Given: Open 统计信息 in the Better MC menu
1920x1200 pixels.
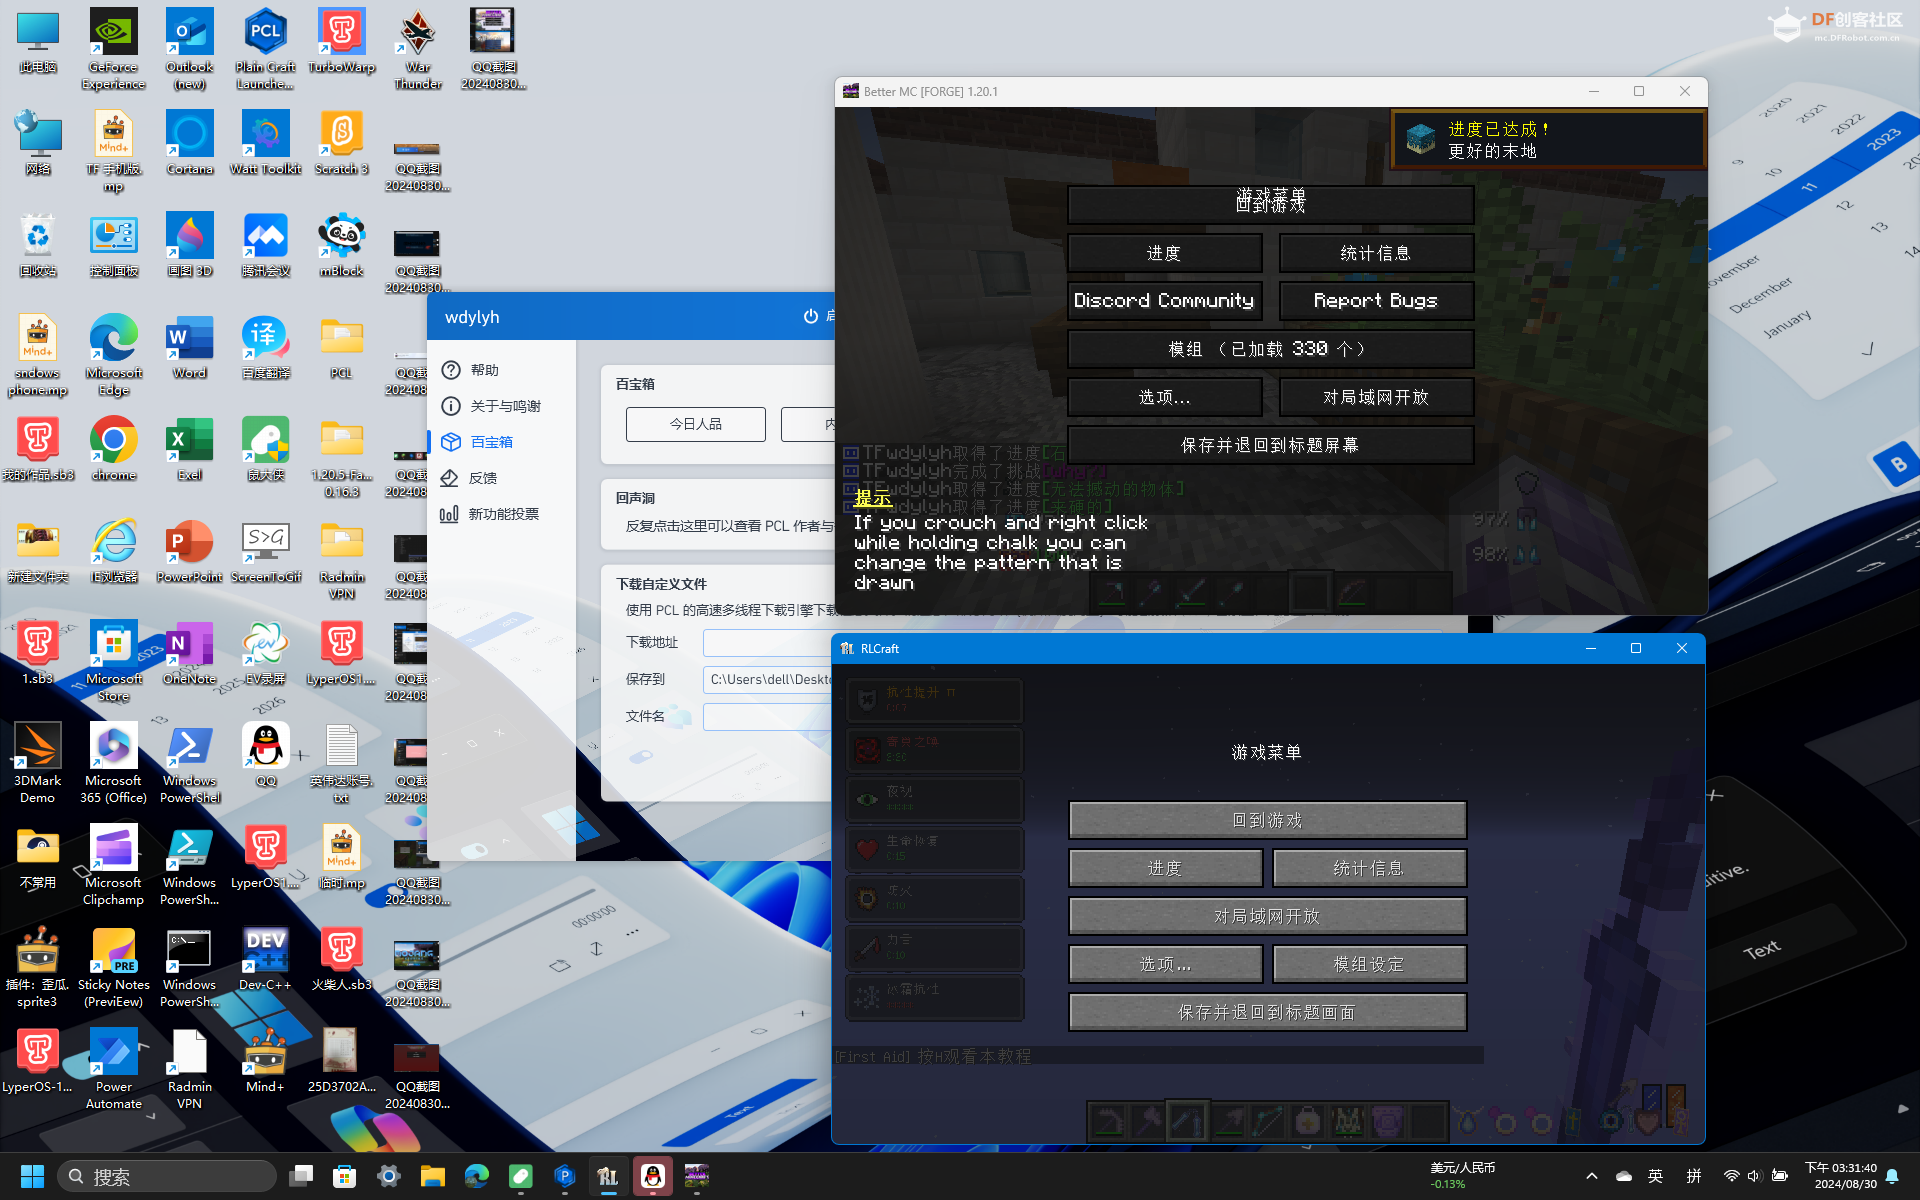Looking at the screenshot, I should pyautogui.click(x=1376, y=253).
